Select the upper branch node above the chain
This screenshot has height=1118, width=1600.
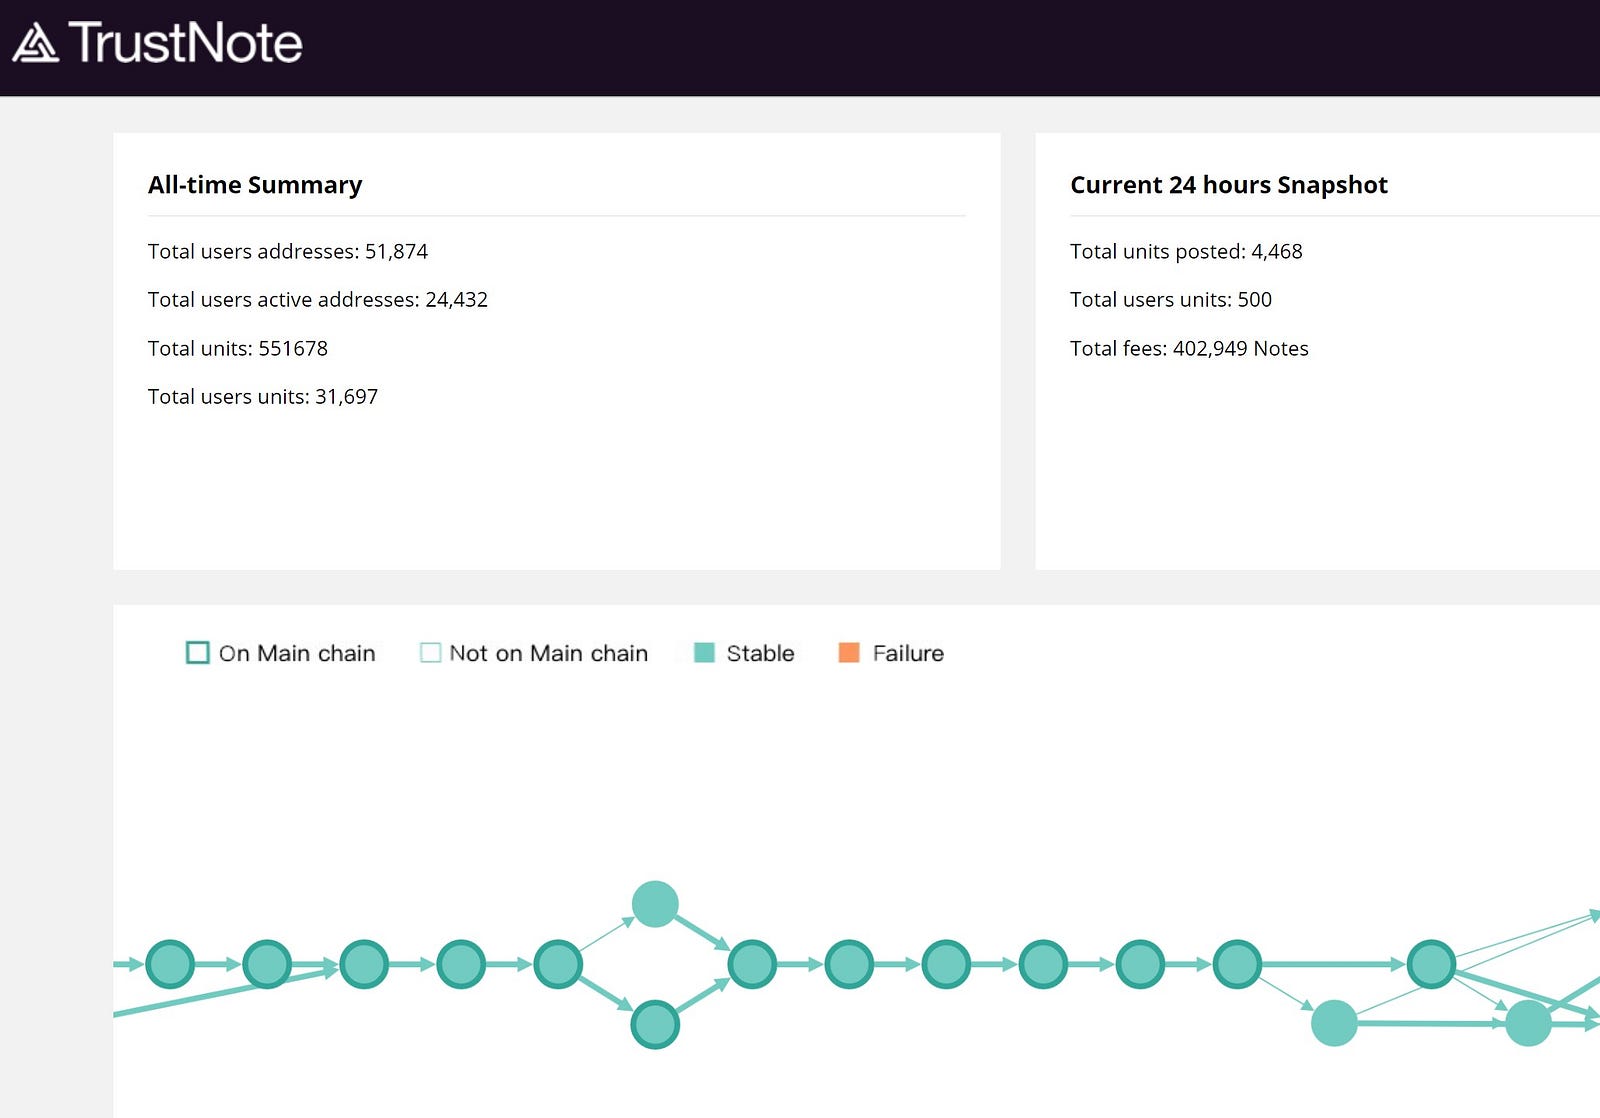655,904
